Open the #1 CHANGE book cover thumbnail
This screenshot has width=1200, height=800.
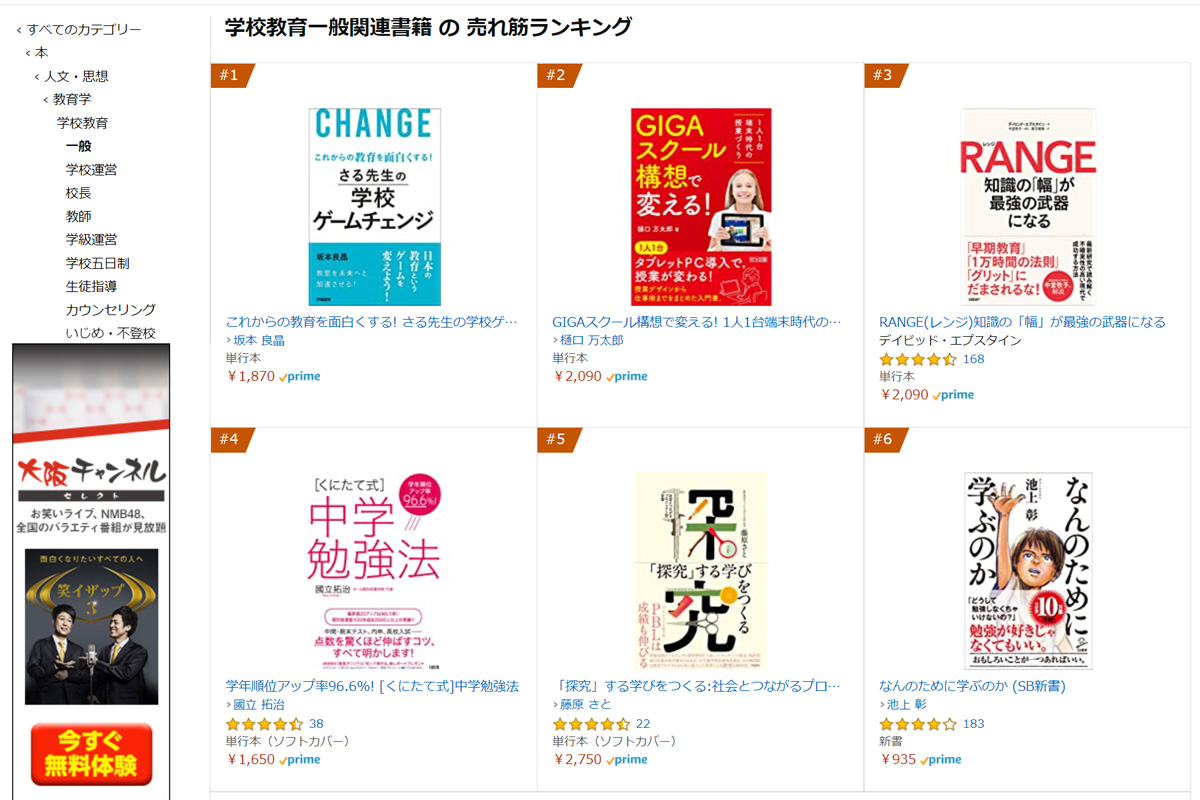point(374,206)
